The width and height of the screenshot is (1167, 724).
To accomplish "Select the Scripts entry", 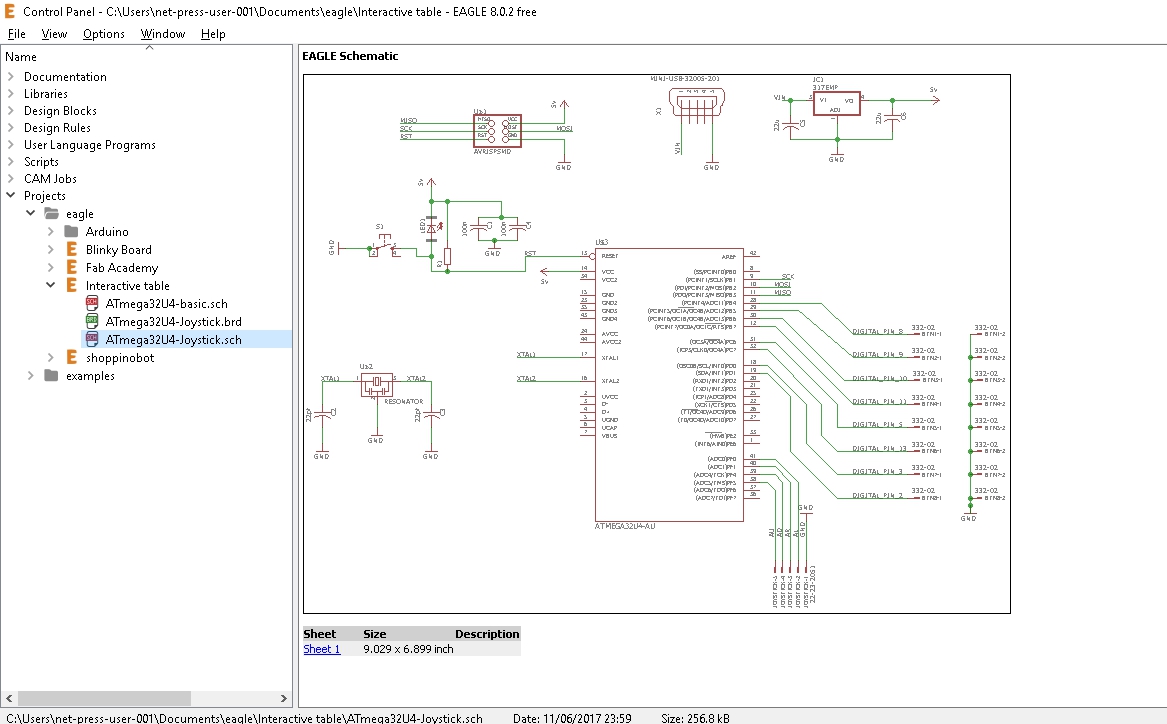I will [x=41, y=161].
